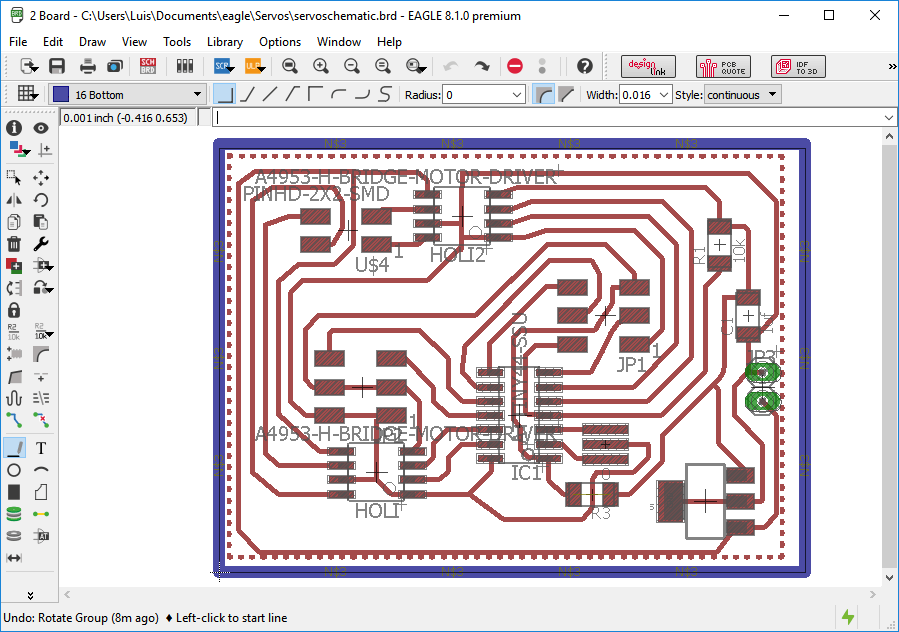Select the Show (eye) tool
The height and width of the screenshot is (632, 899).
point(41,128)
